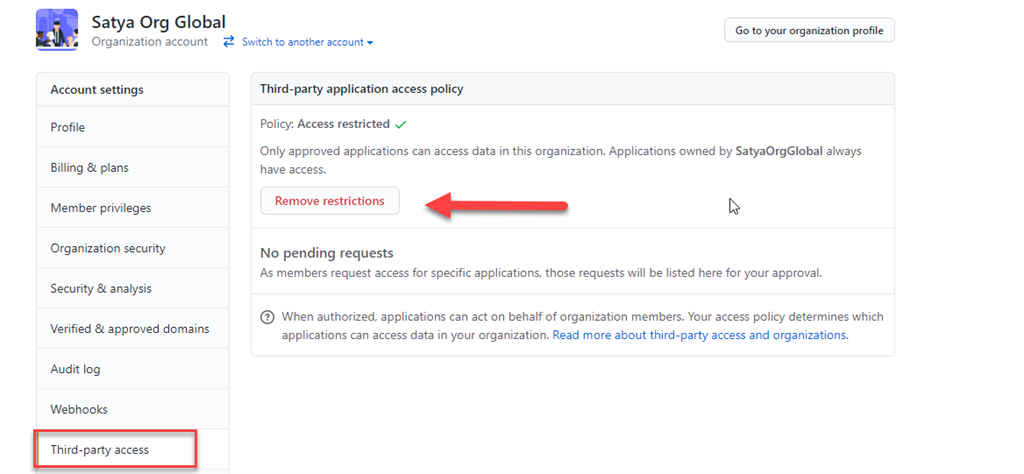
Task: Click the Remove restrictions button
Action: [329, 201]
